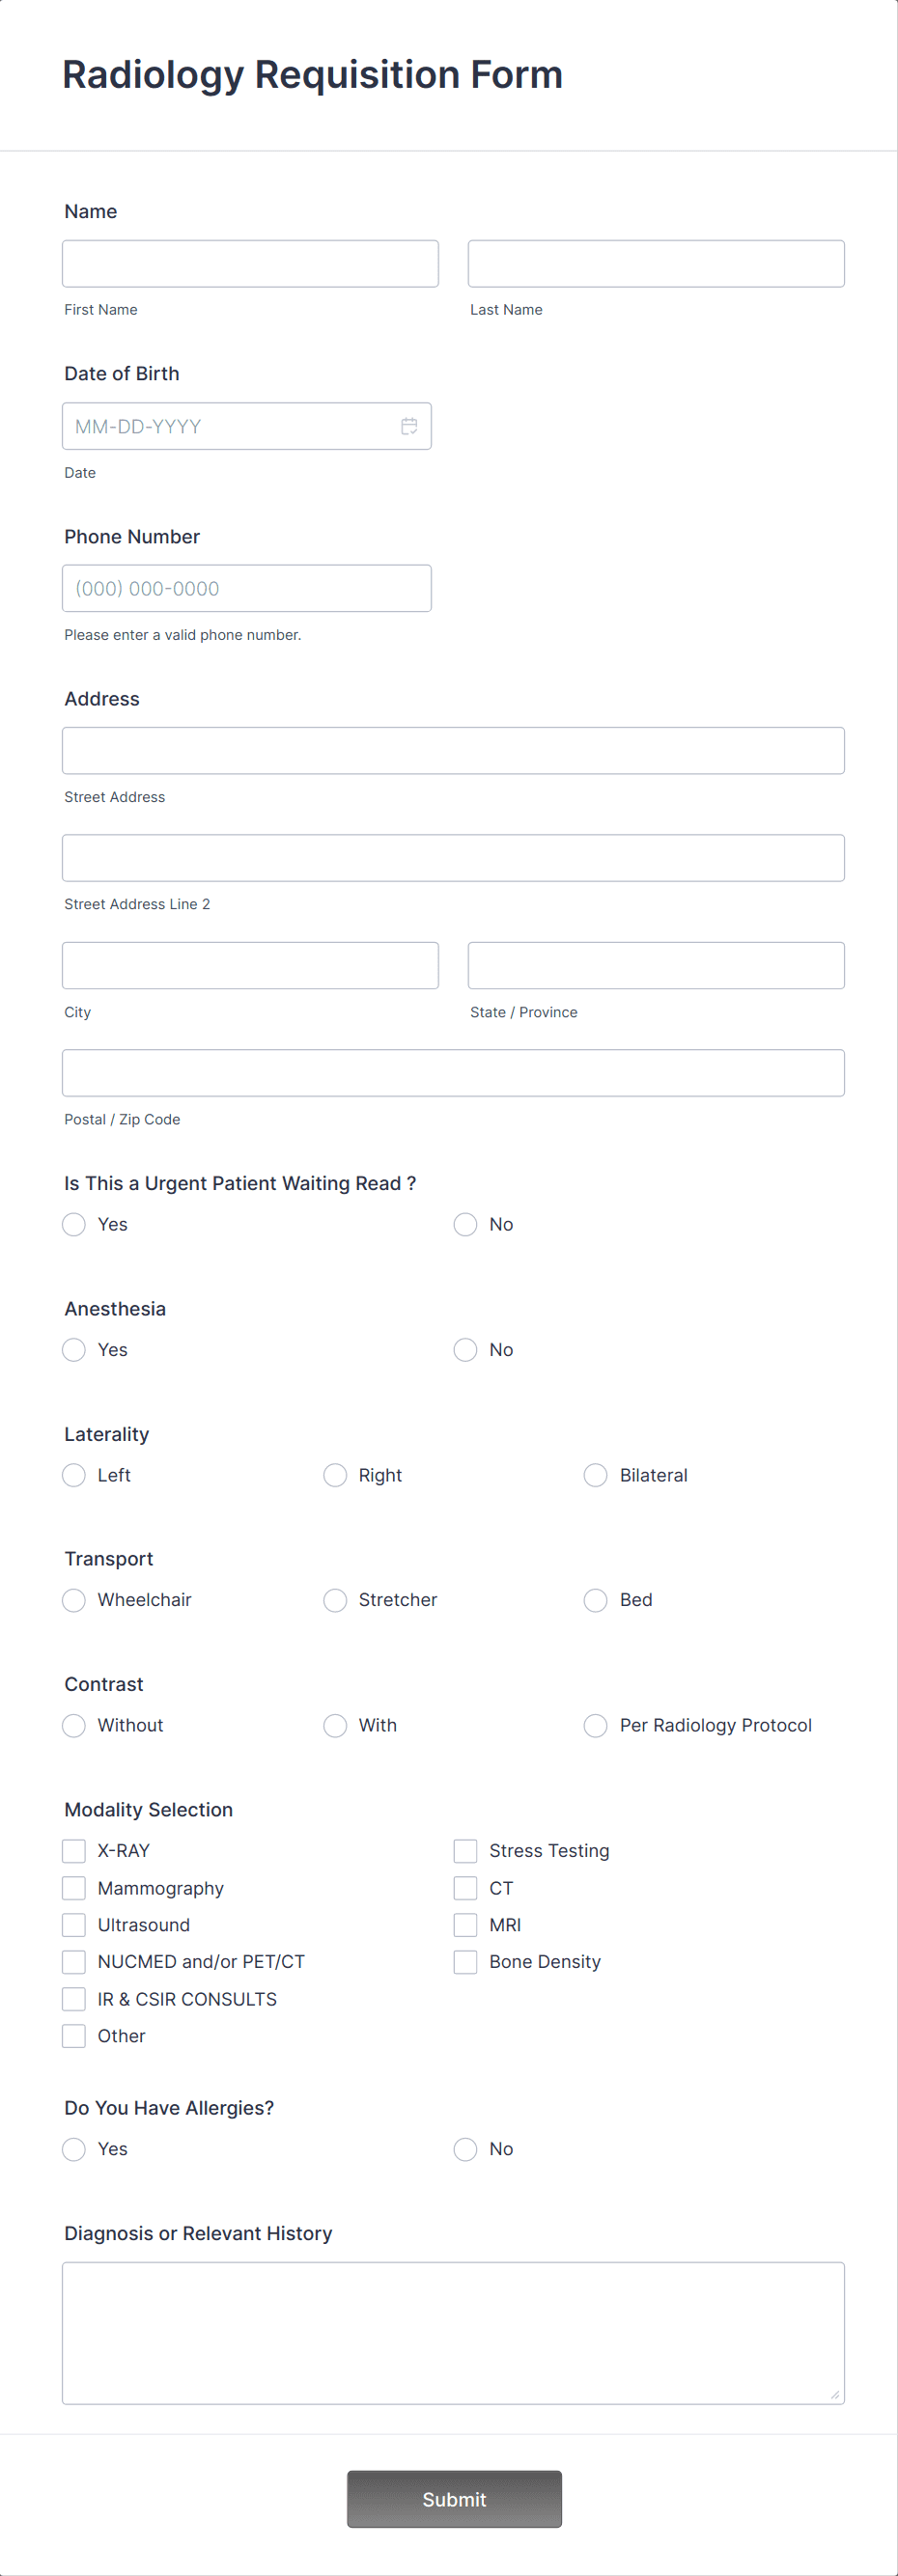Select No for Anesthesia

click(465, 1349)
